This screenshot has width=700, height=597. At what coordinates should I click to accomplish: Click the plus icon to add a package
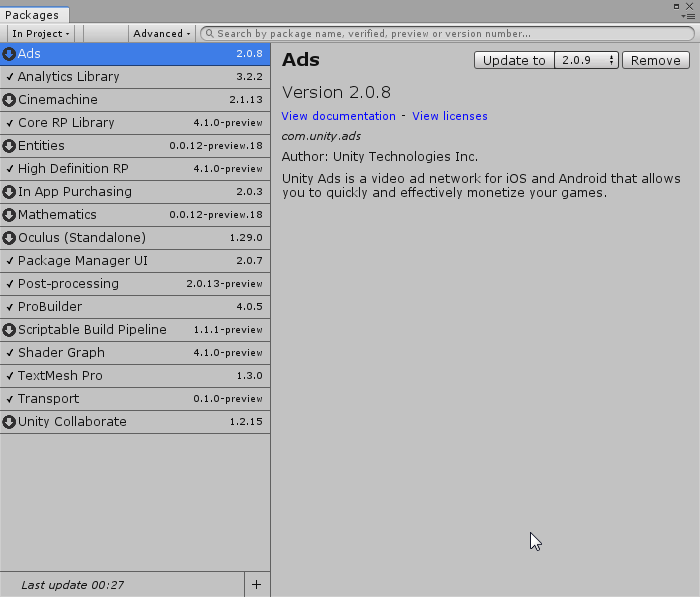tap(257, 584)
